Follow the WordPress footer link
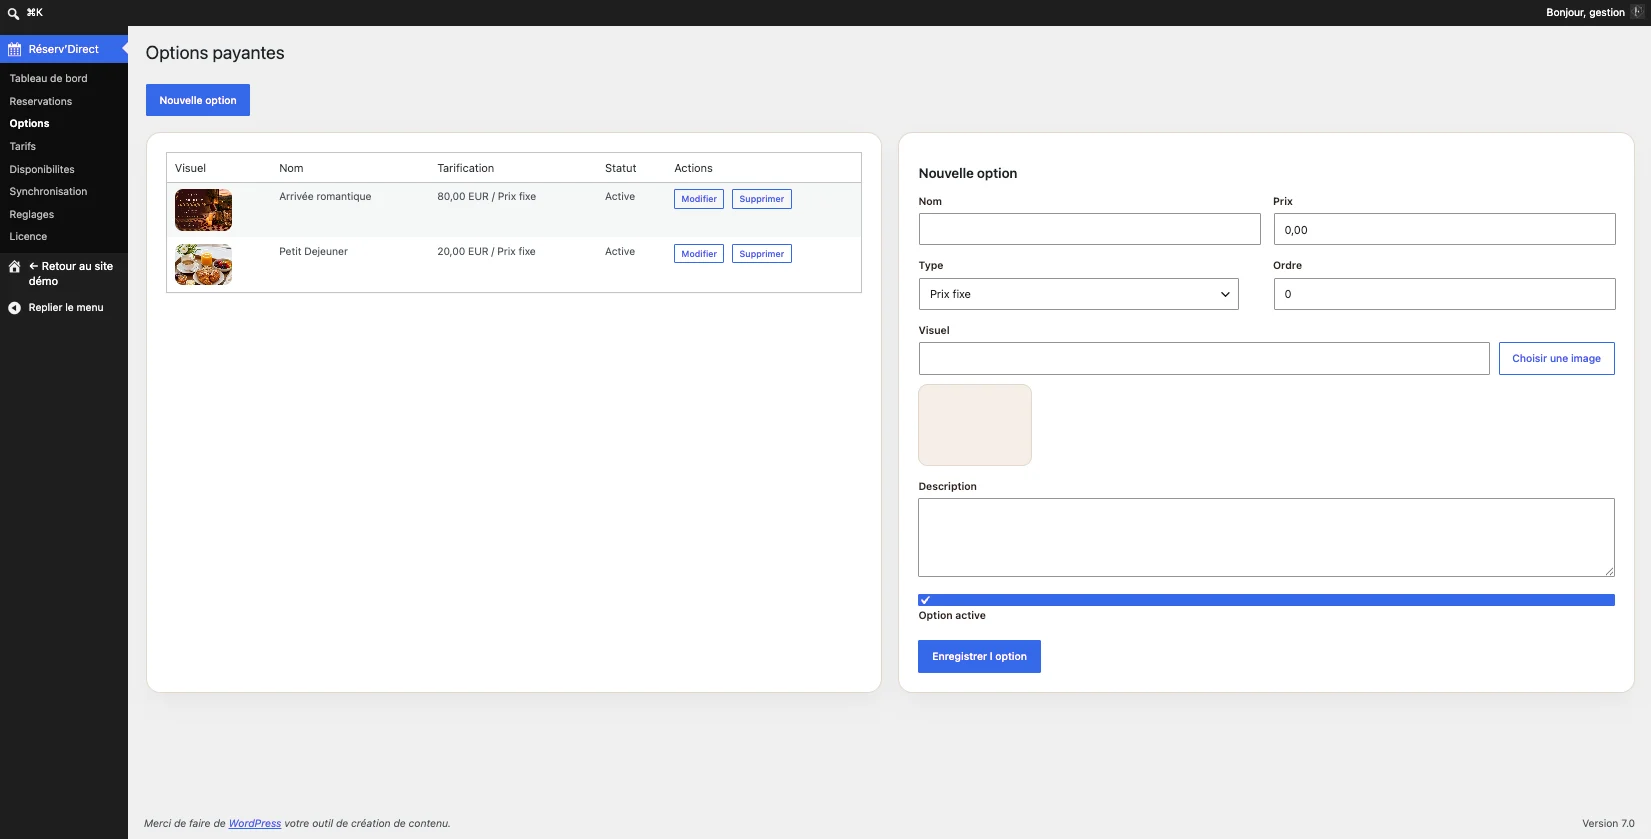The width and height of the screenshot is (1651, 839). click(x=255, y=824)
